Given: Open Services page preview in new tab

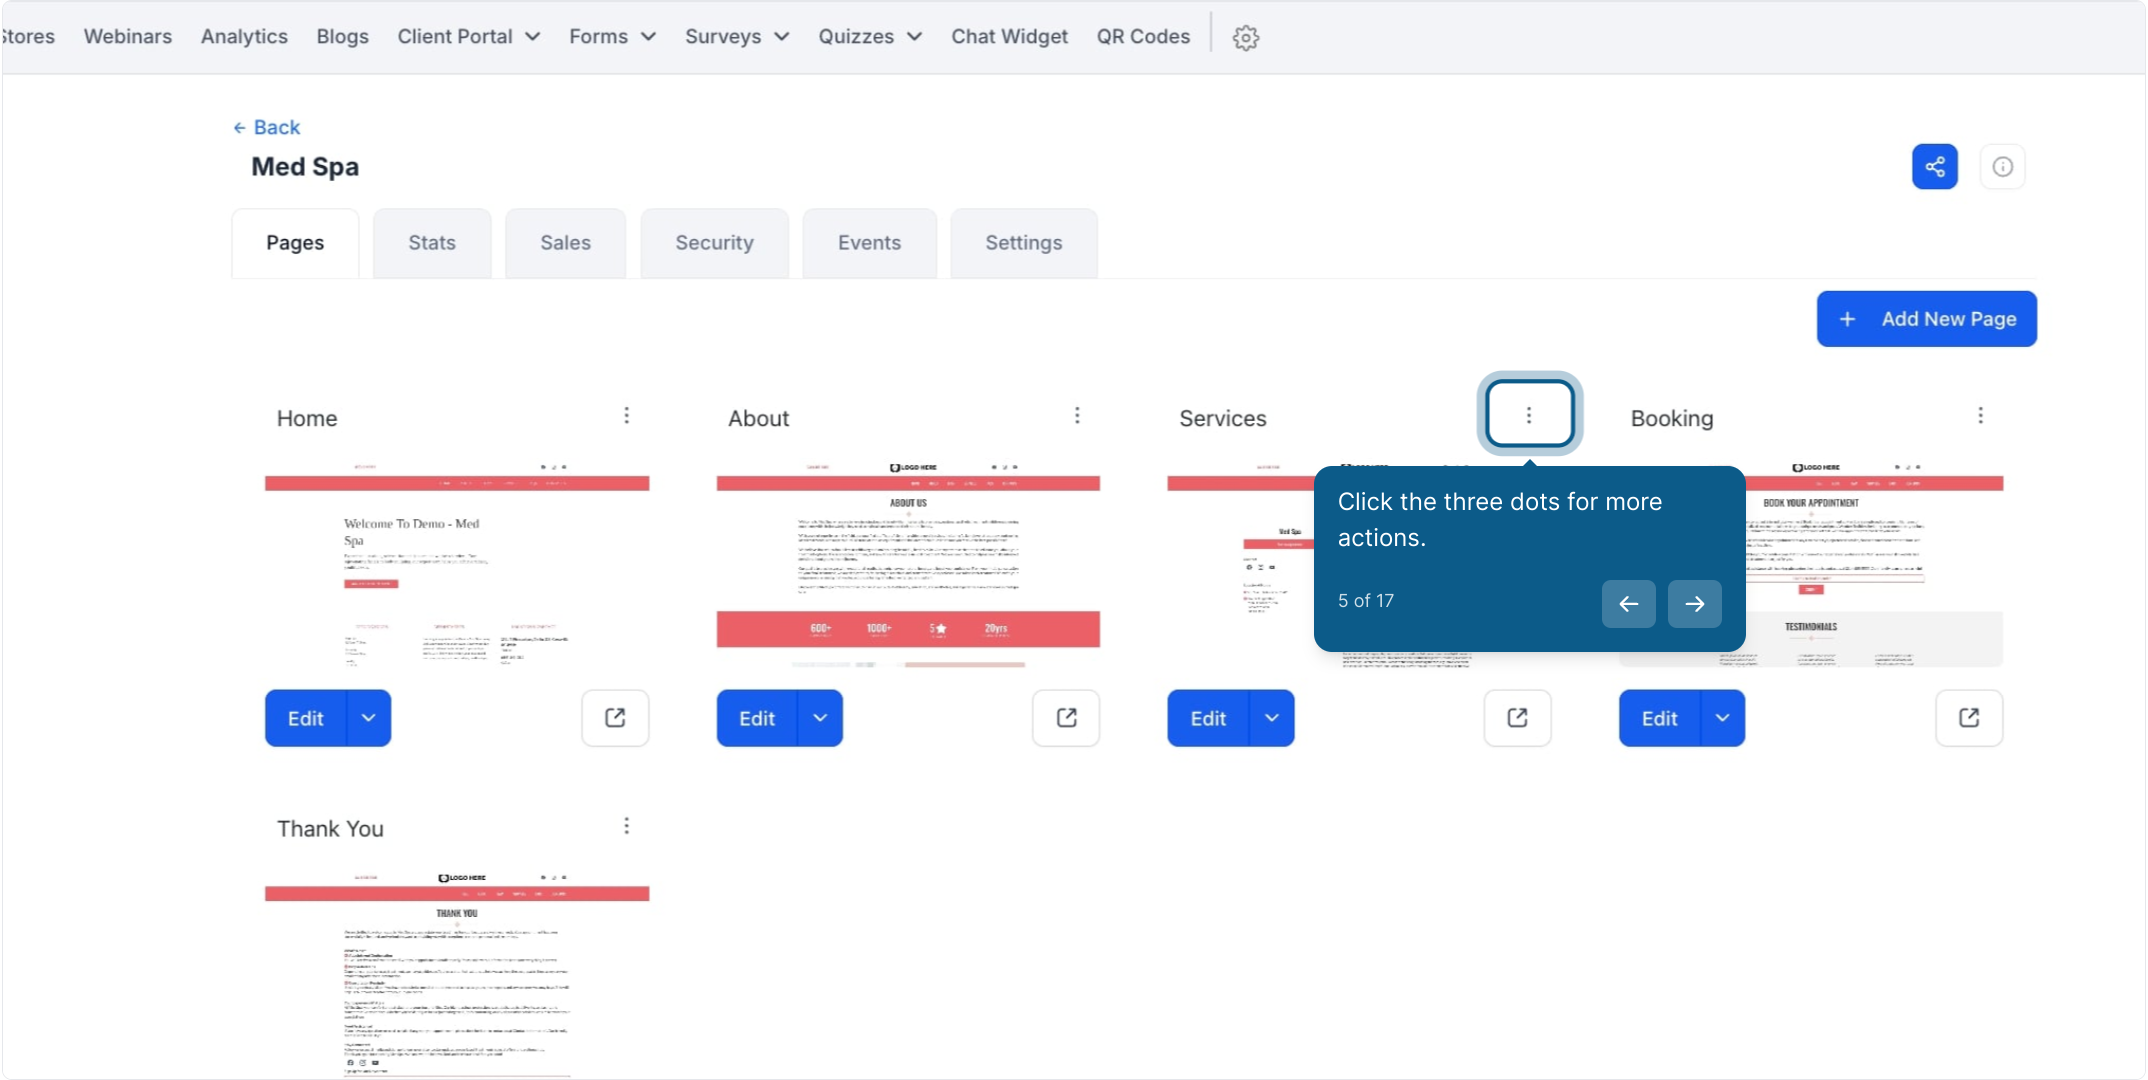Looking at the screenshot, I should [1517, 718].
